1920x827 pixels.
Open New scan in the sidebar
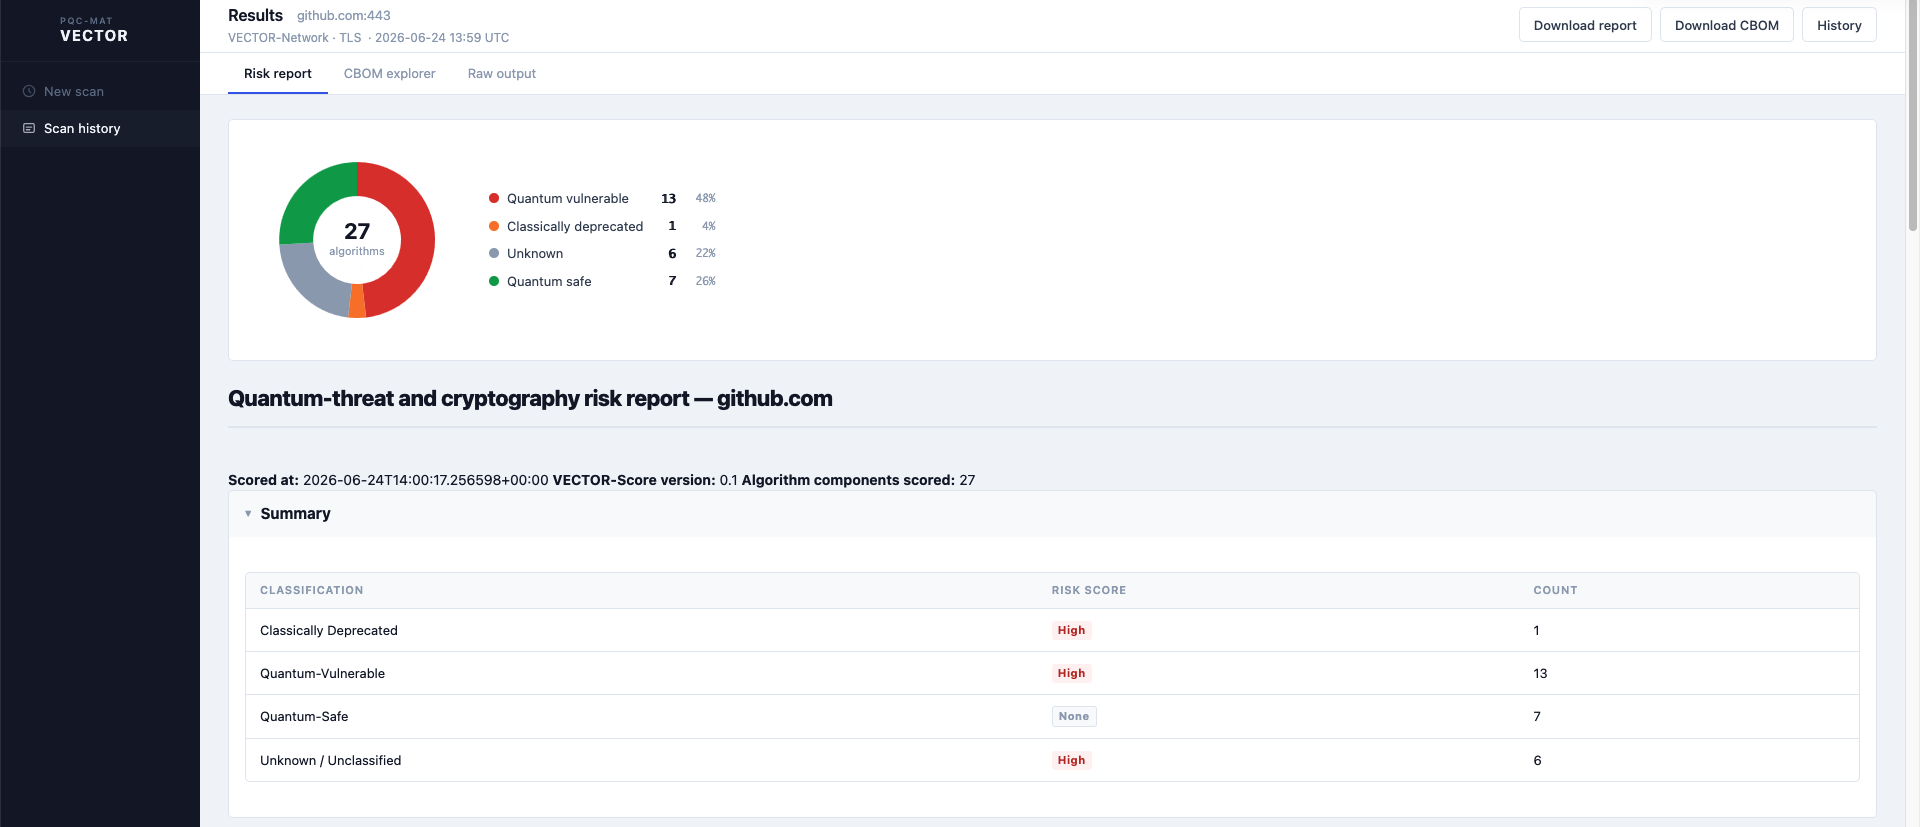[100, 91]
